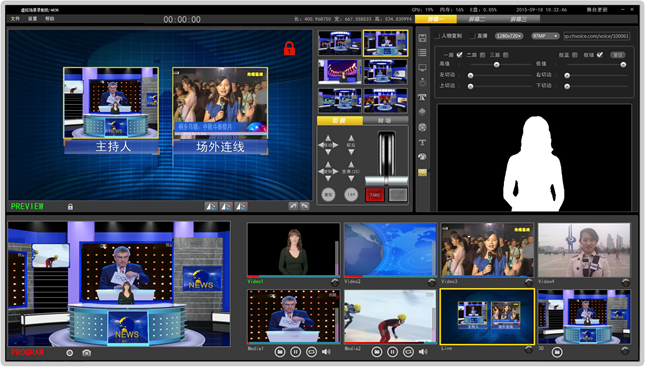Select the yellow-bordered scene preset thumbnail
The width and height of the screenshot is (645, 367).
point(385,43)
